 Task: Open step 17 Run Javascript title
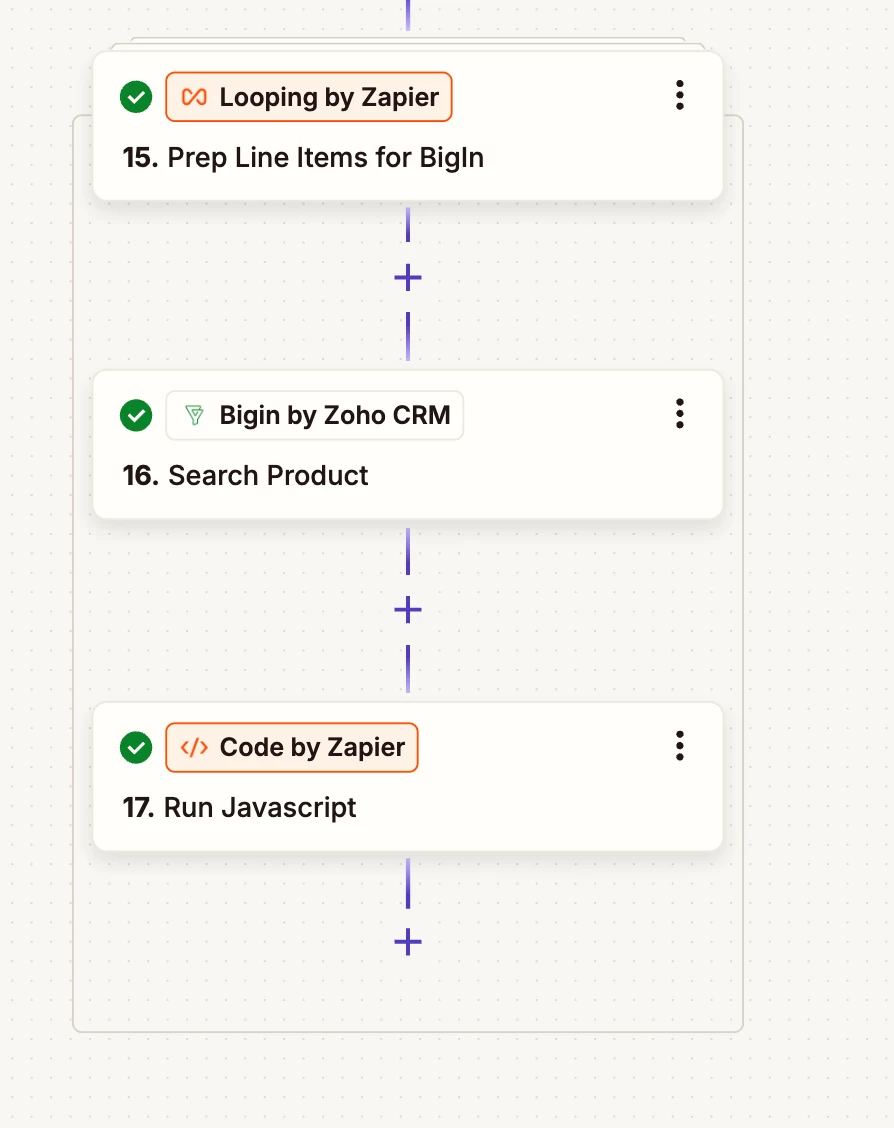pyautogui.click(x=240, y=808)
